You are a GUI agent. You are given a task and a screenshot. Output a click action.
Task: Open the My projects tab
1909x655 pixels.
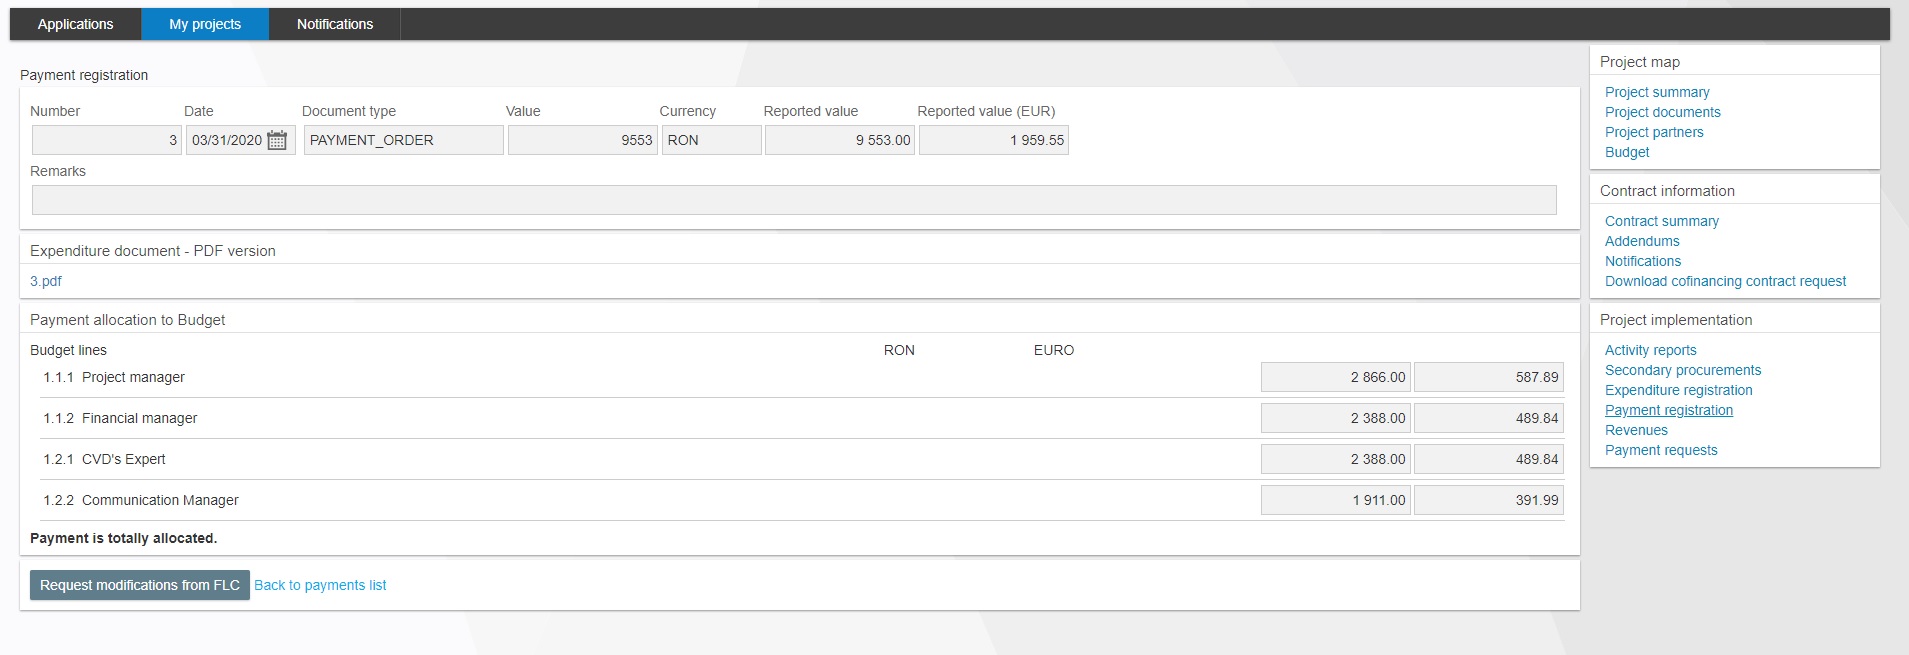pyautogui.click(x=205, y=24)
